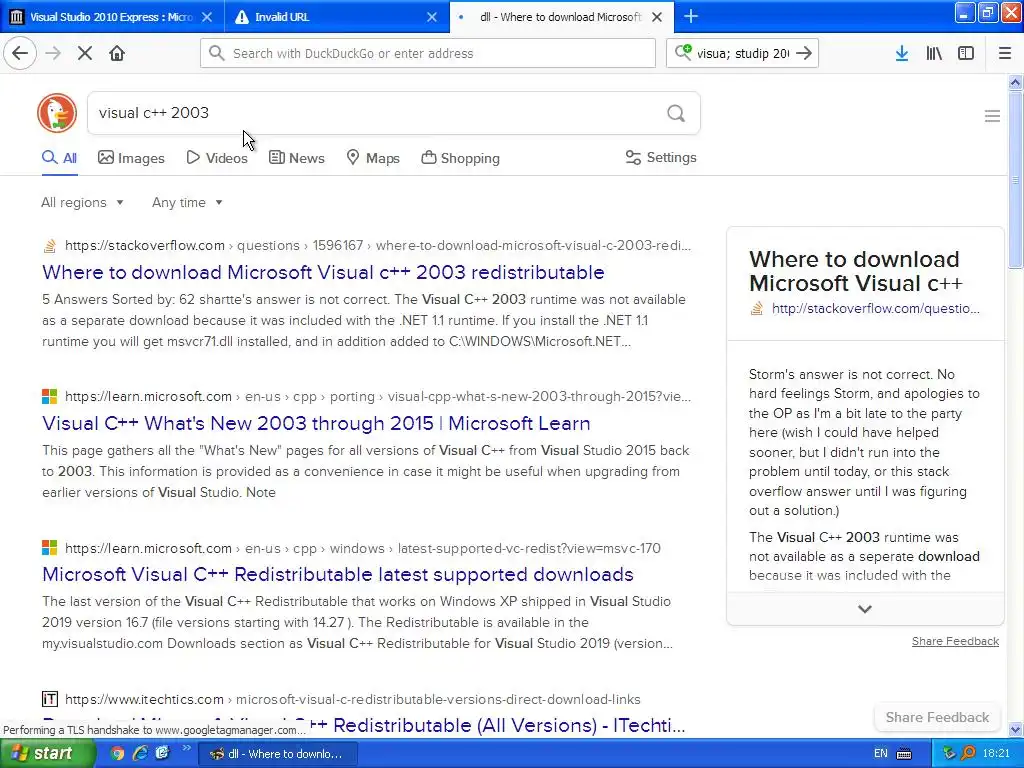Select the Videos results tab
1024x768 pixels.
pos(217,158)
